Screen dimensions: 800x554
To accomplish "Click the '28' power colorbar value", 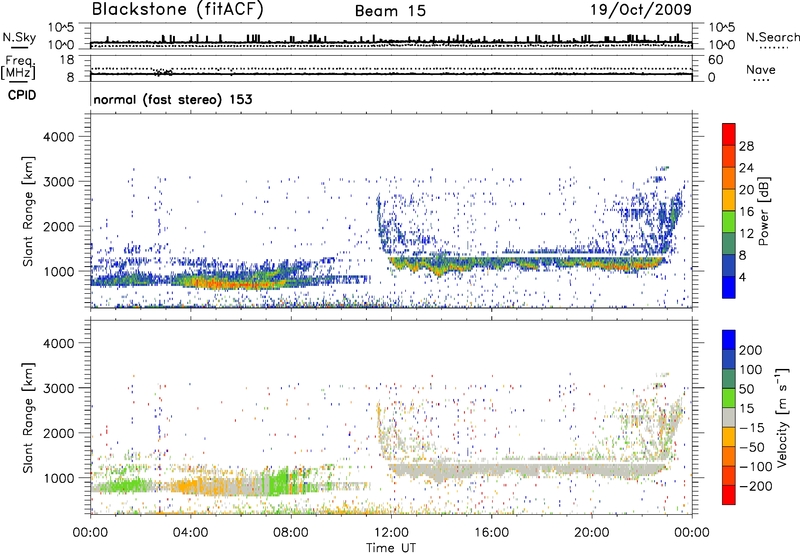I will [x=746, y=146].
